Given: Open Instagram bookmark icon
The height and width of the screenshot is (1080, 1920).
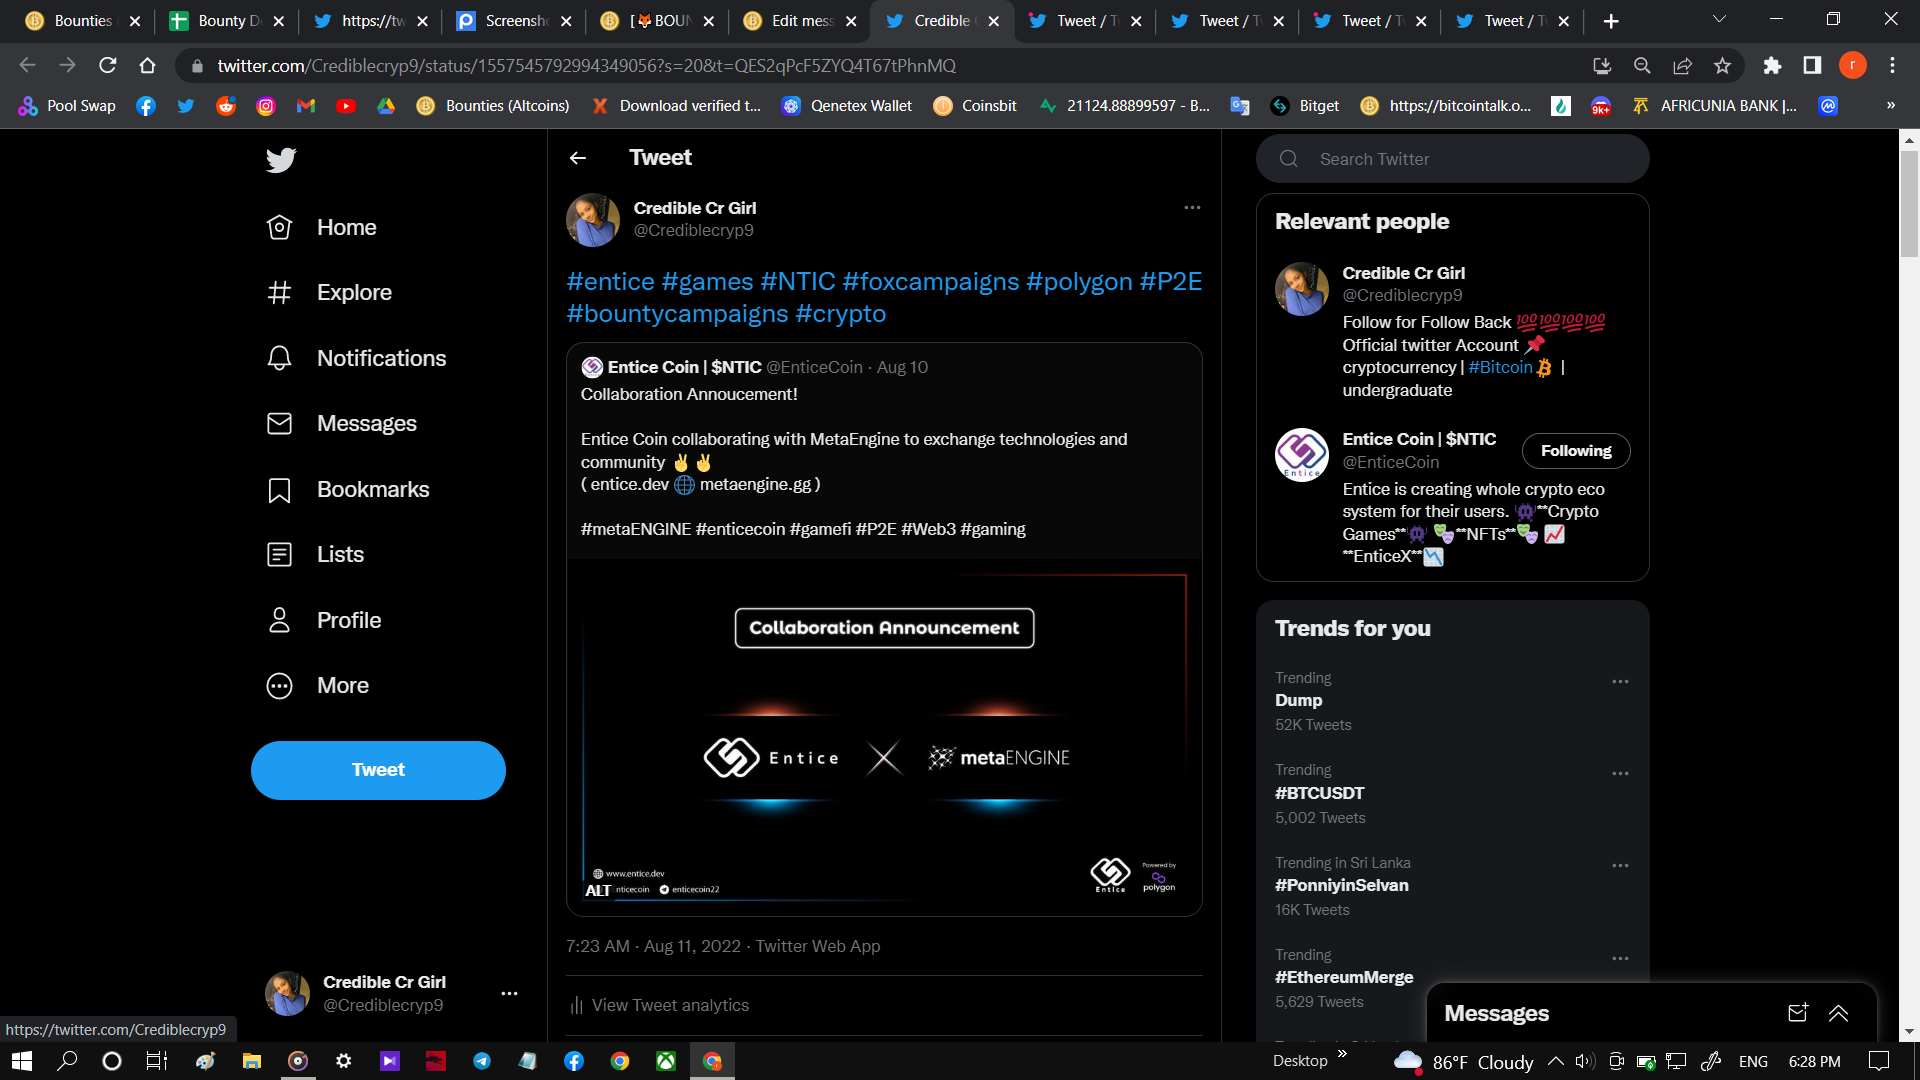Looking at the screenshot, I should pos(266,106).
